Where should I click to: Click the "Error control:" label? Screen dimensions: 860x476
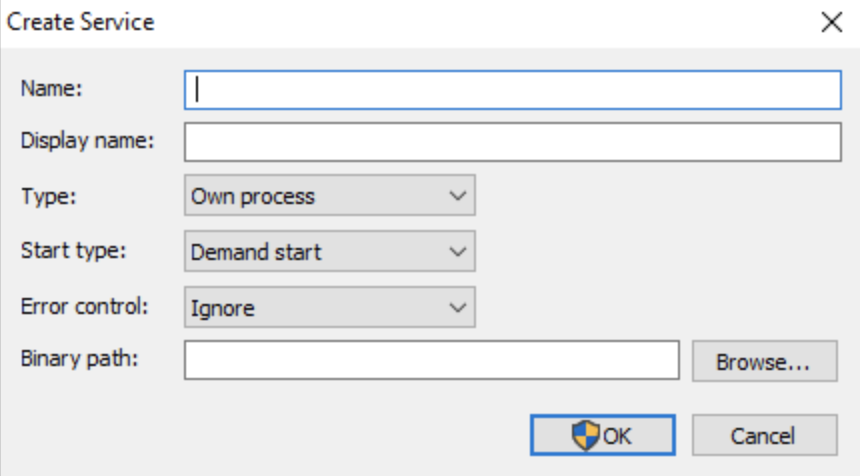click(x=84, y=306)
